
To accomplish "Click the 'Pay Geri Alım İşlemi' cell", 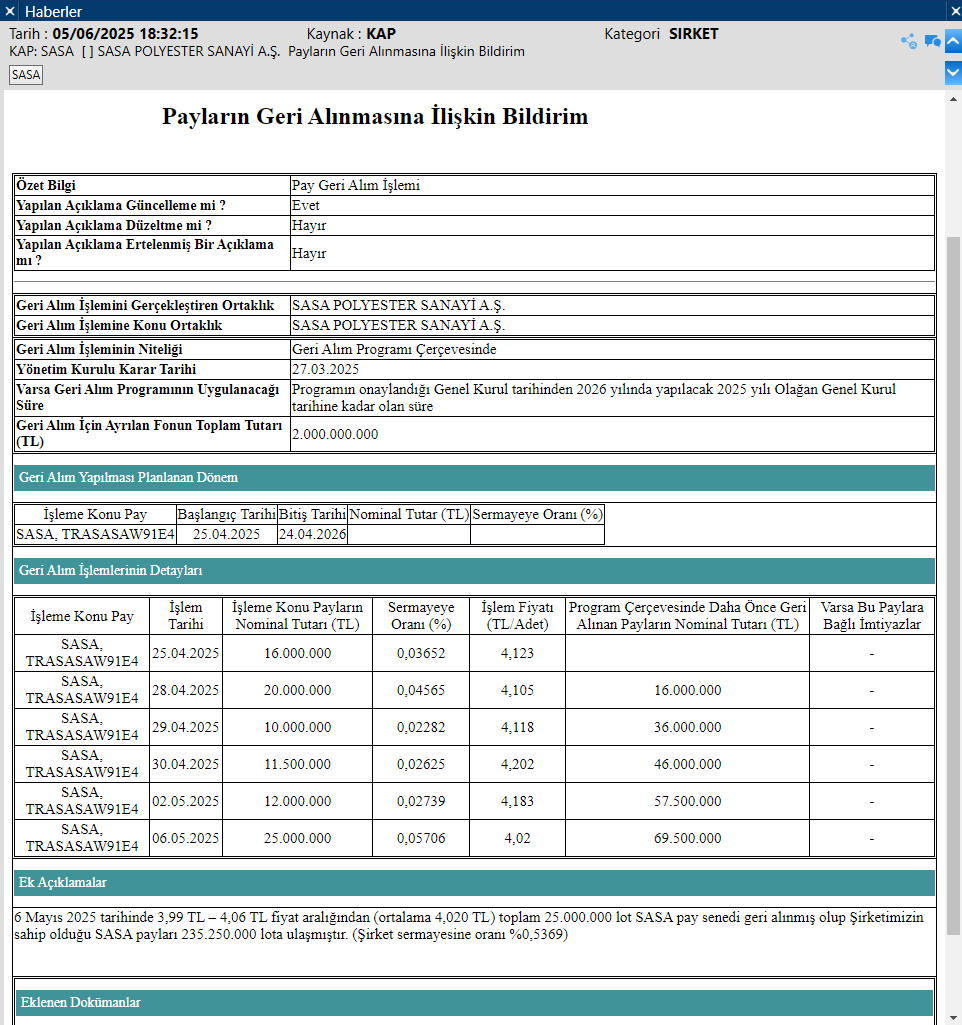I will (612, 186).
